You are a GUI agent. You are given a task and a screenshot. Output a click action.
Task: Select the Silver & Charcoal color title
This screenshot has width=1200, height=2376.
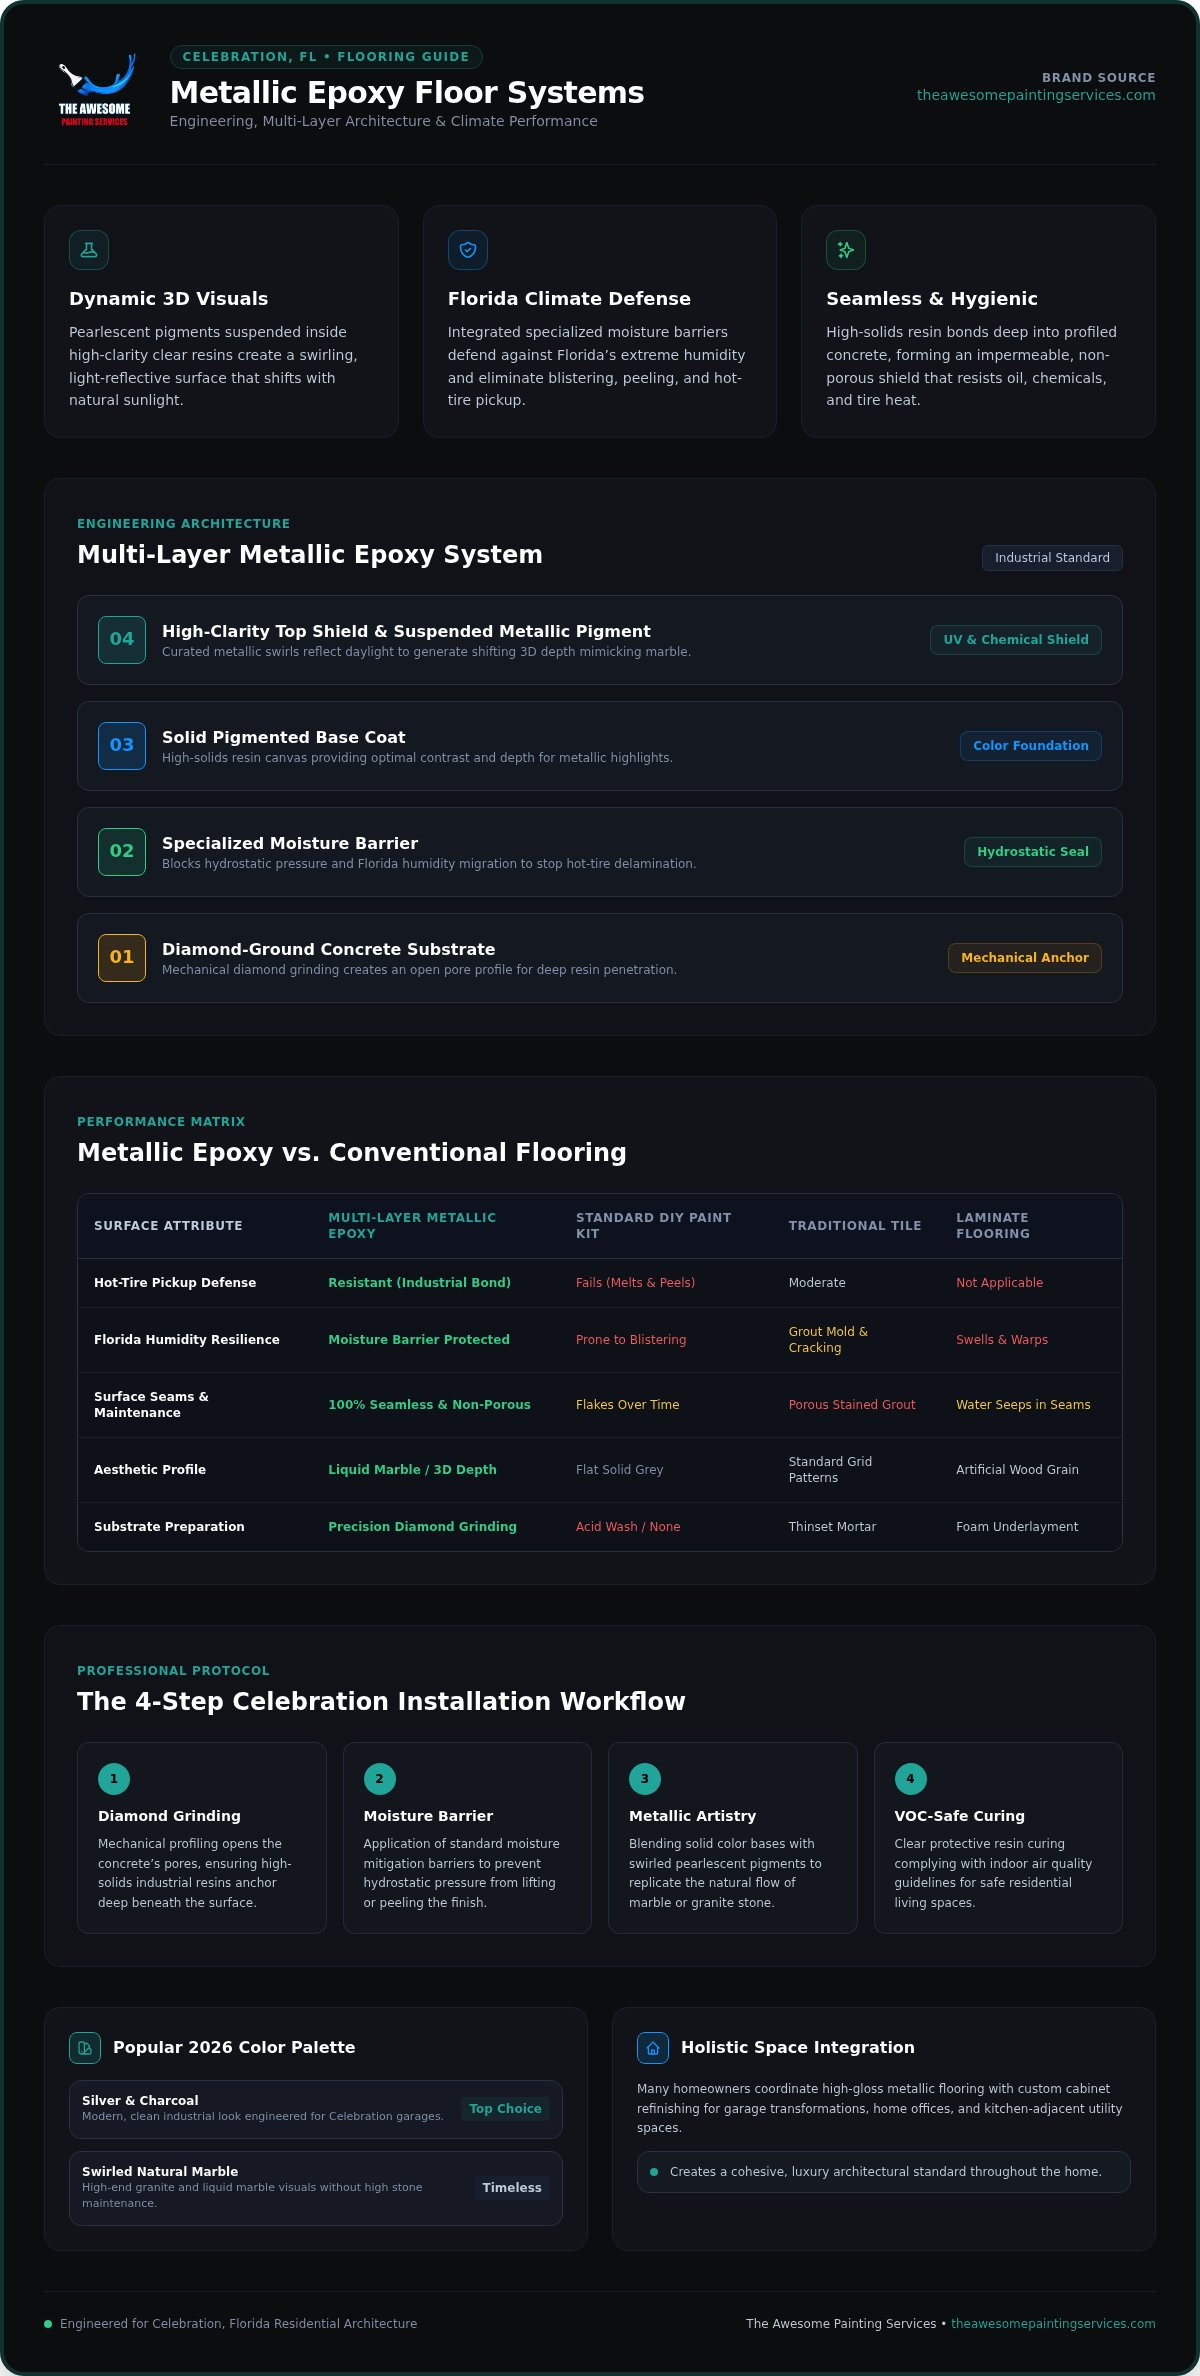pos(140,2101)
